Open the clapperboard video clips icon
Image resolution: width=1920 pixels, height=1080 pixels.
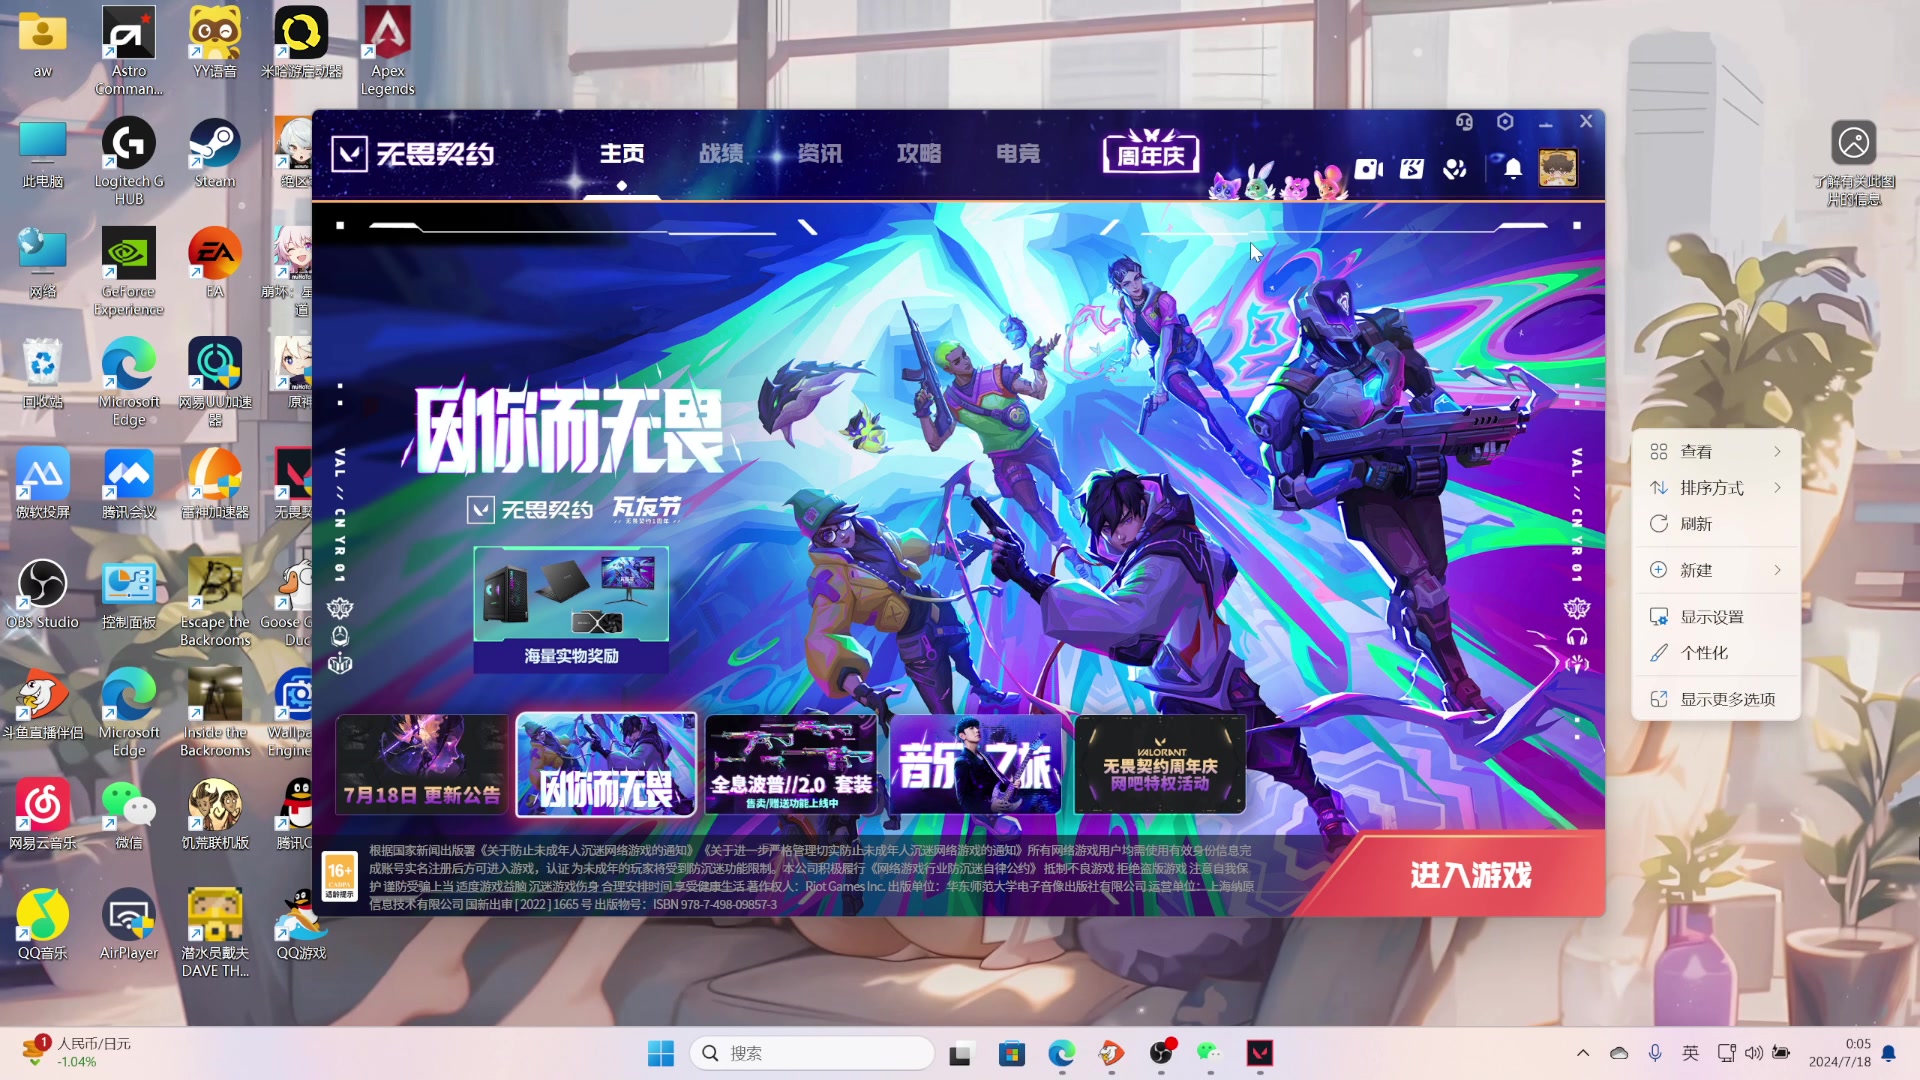(1412, 169)
